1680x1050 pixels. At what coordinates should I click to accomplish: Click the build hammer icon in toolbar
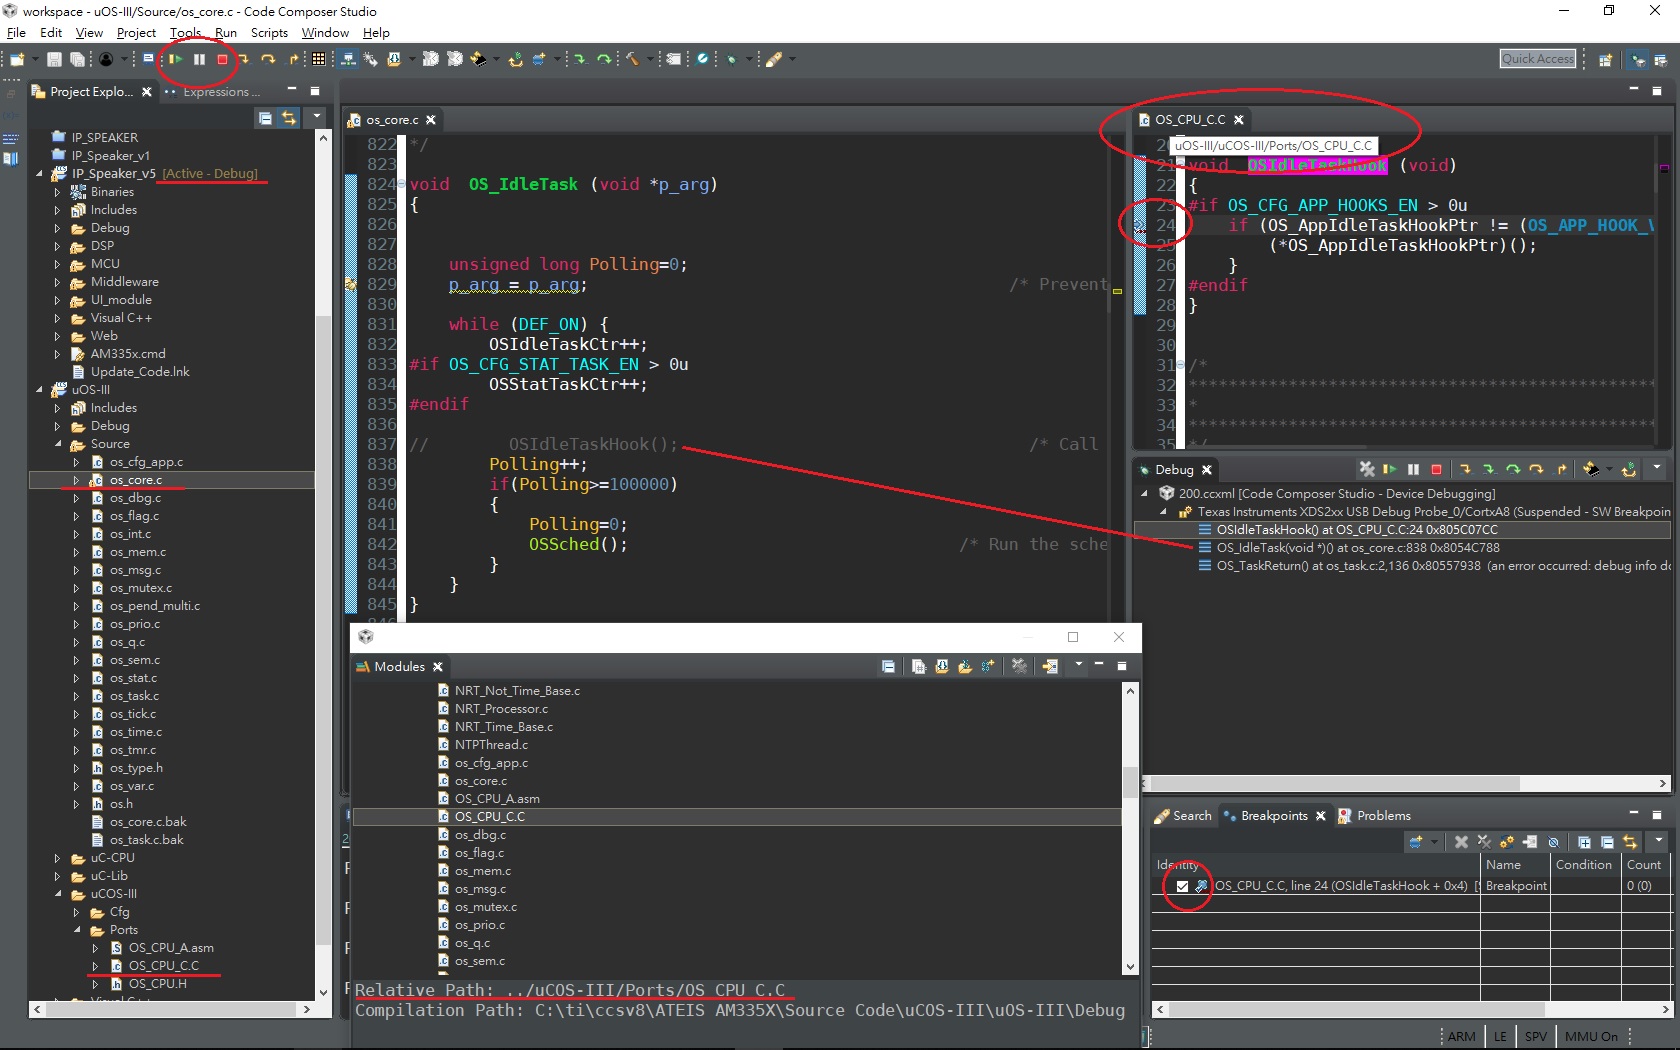click(632, 60)
